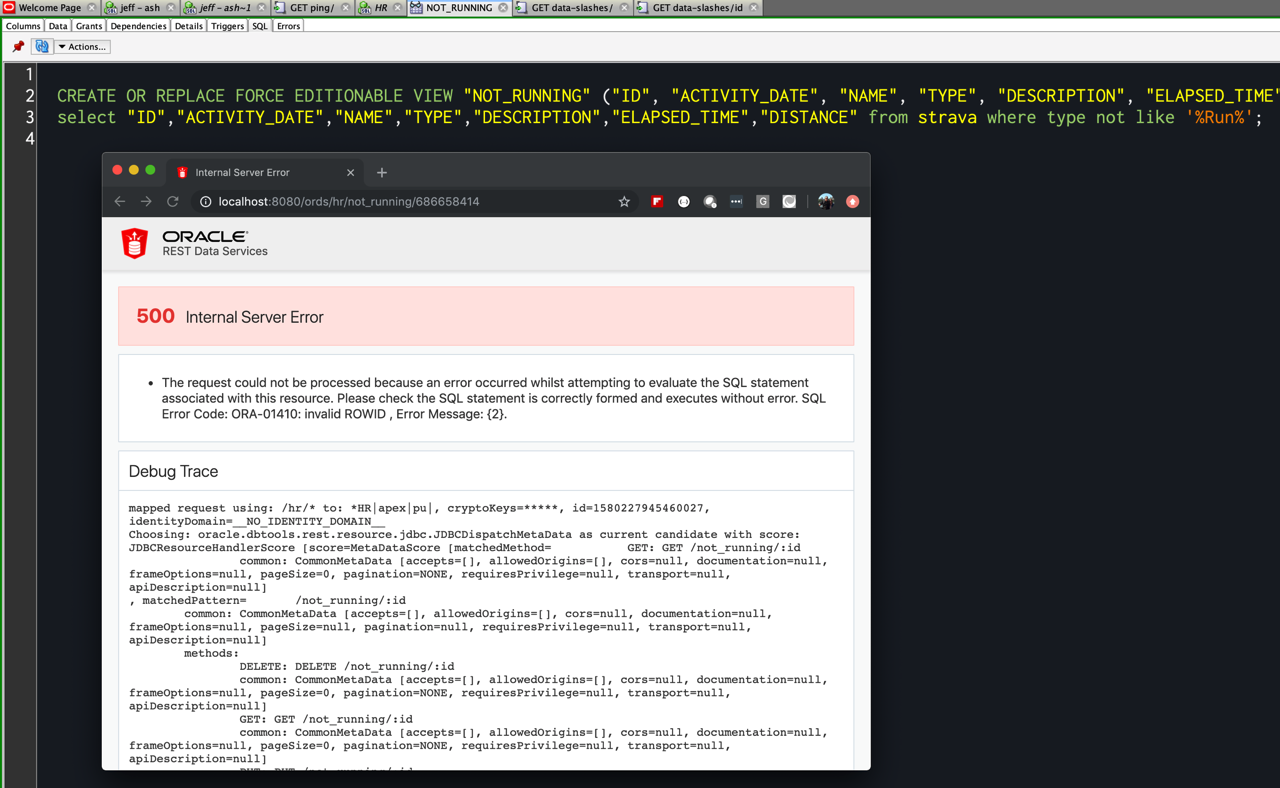Switch to the Columns tab
Screen dimensions: 1280x788
(23, 26)
